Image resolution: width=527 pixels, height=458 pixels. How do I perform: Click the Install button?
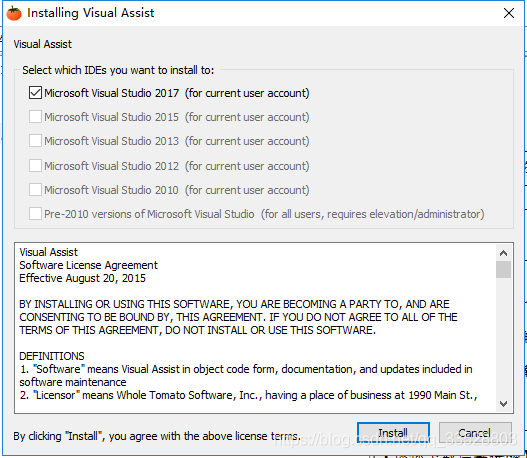[393, 433]
